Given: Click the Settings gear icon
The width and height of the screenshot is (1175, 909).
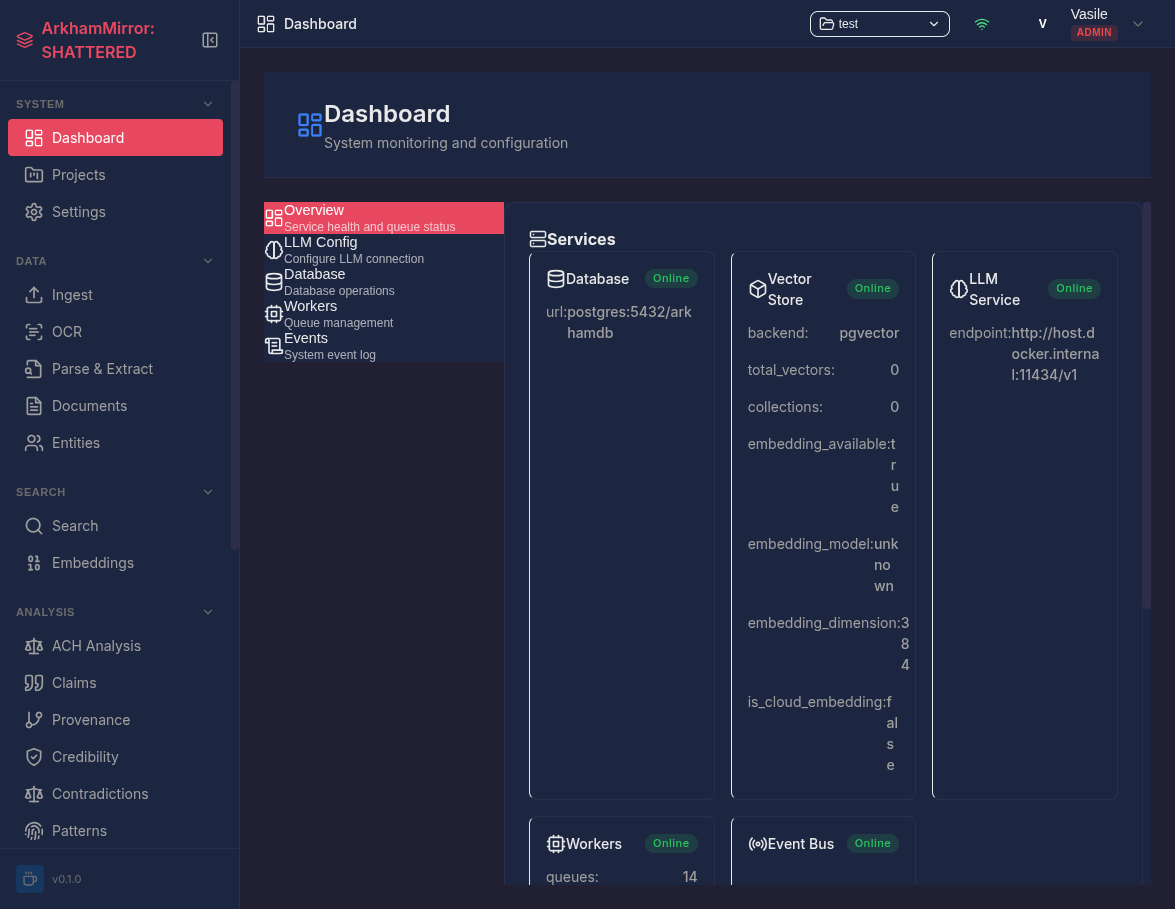Looking at the screenshot, I should (34, 212).
